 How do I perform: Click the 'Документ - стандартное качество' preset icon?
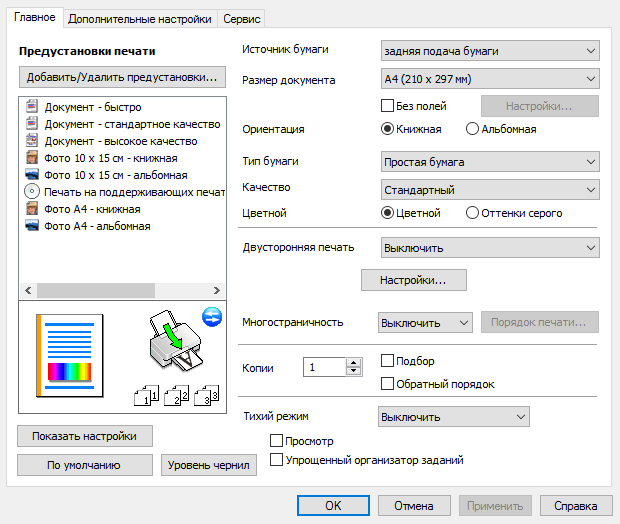[x=32, y=123]
